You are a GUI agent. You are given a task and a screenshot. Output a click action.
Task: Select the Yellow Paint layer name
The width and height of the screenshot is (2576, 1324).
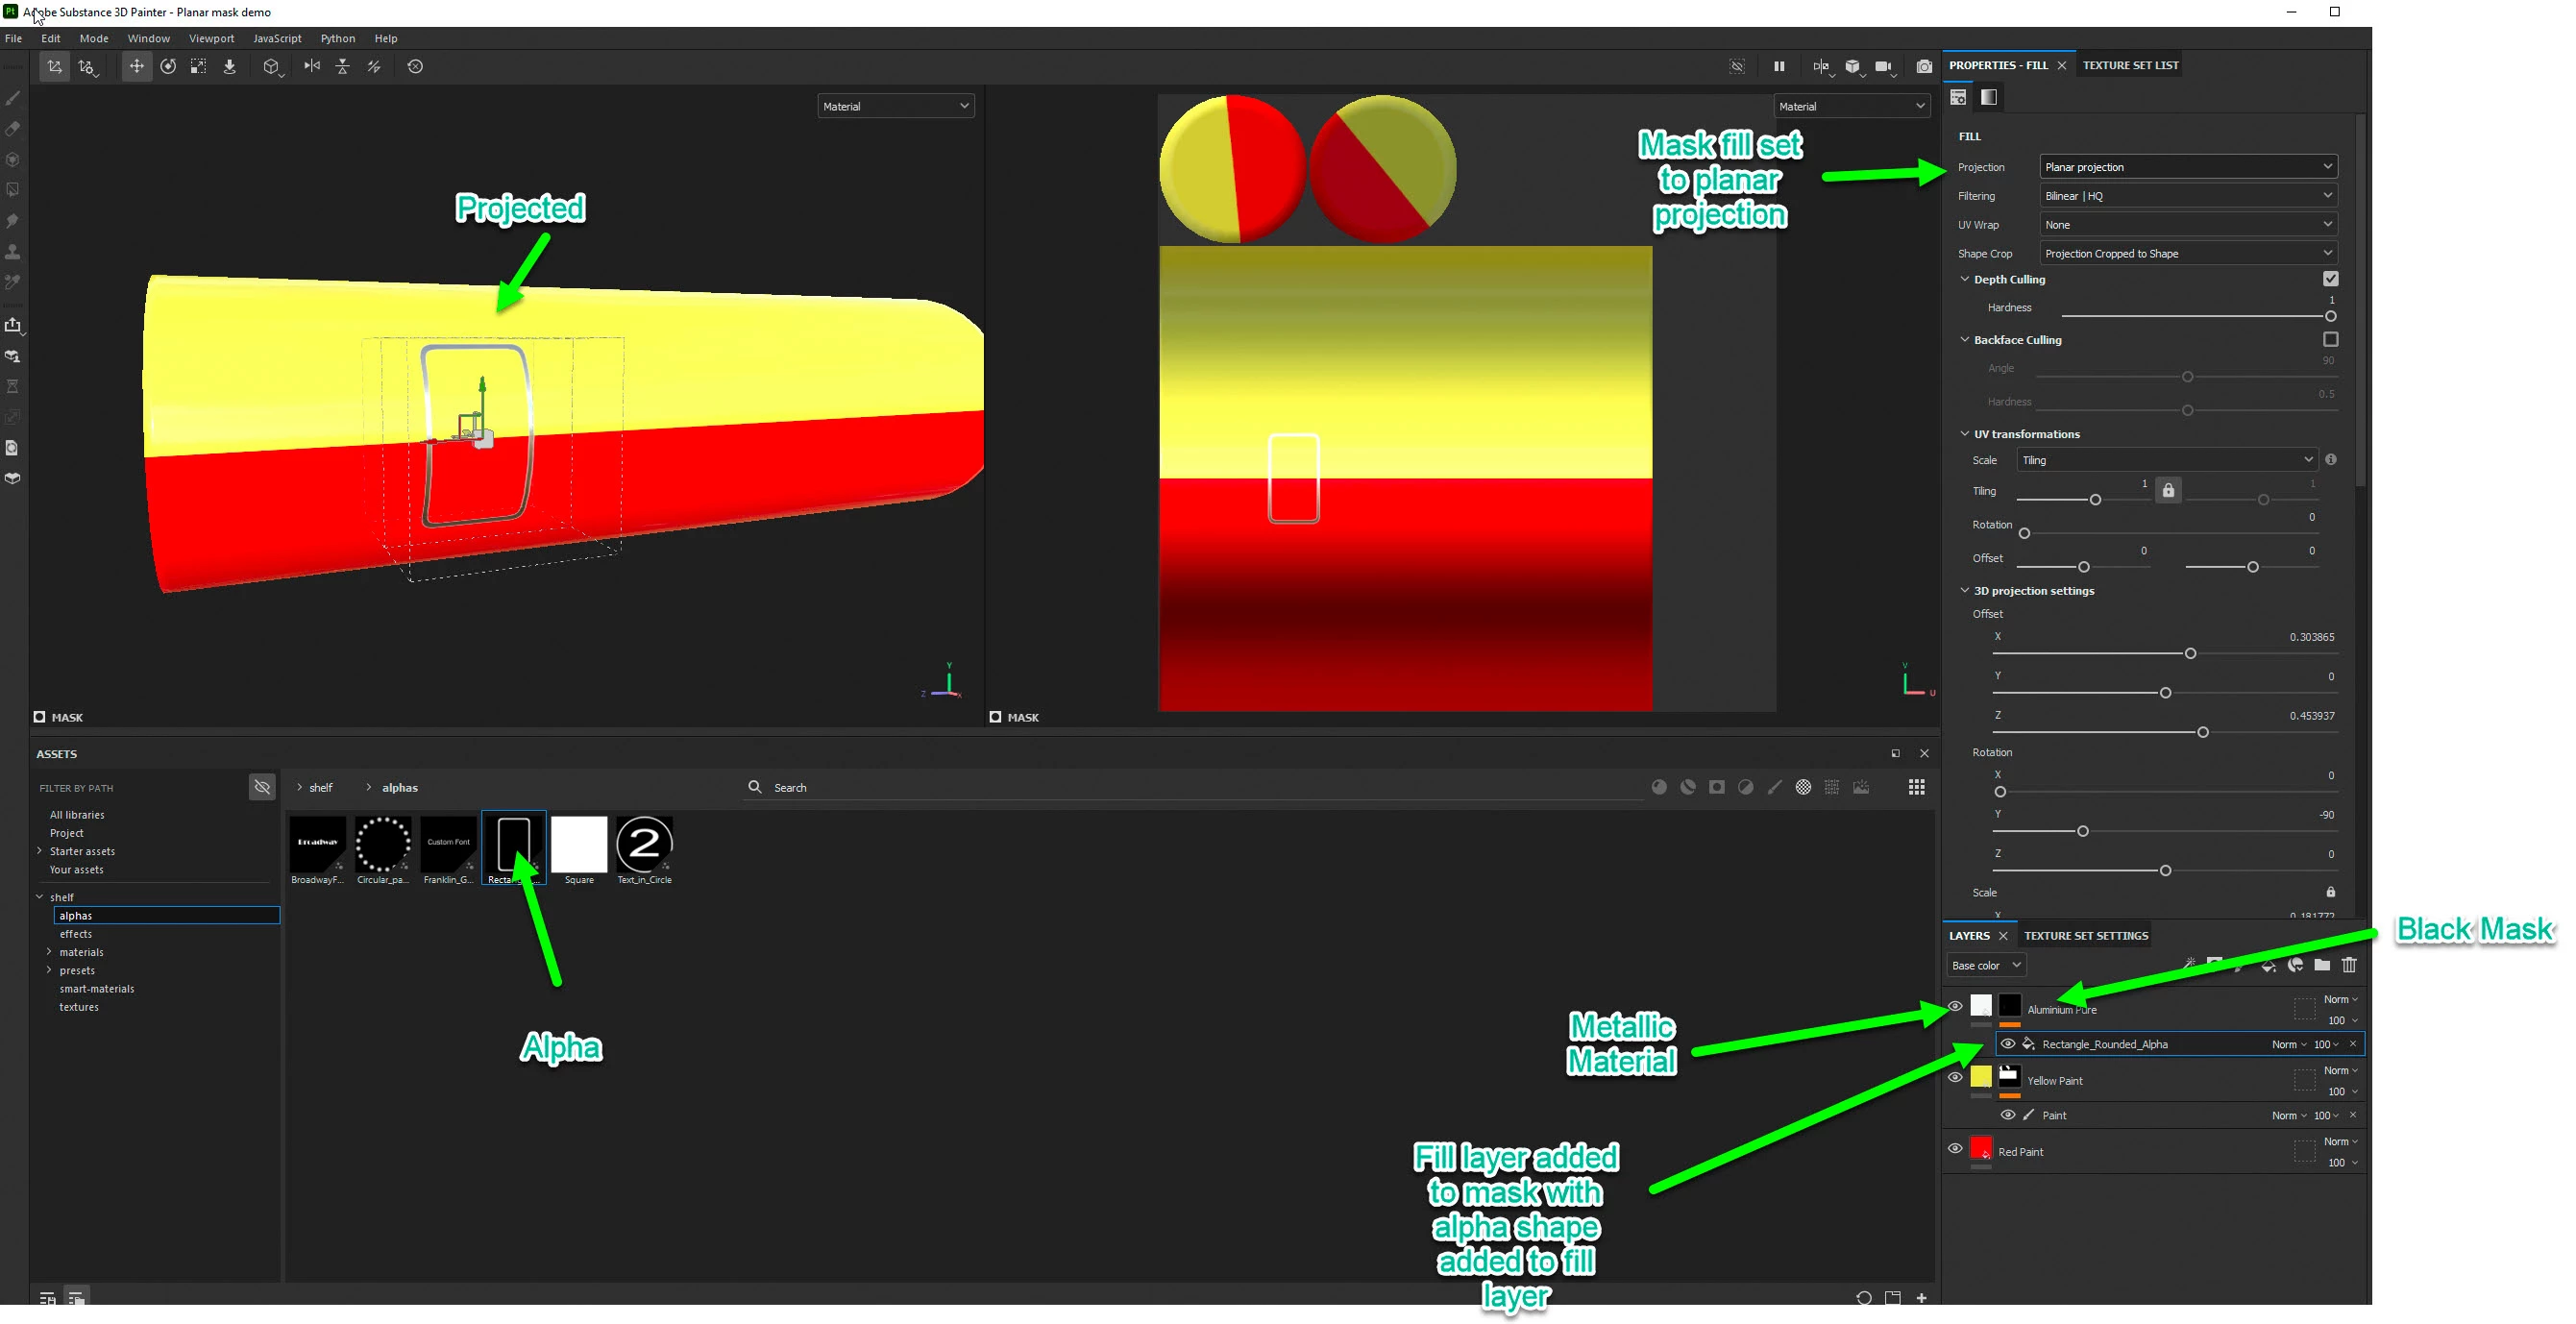[2054, 1081]
